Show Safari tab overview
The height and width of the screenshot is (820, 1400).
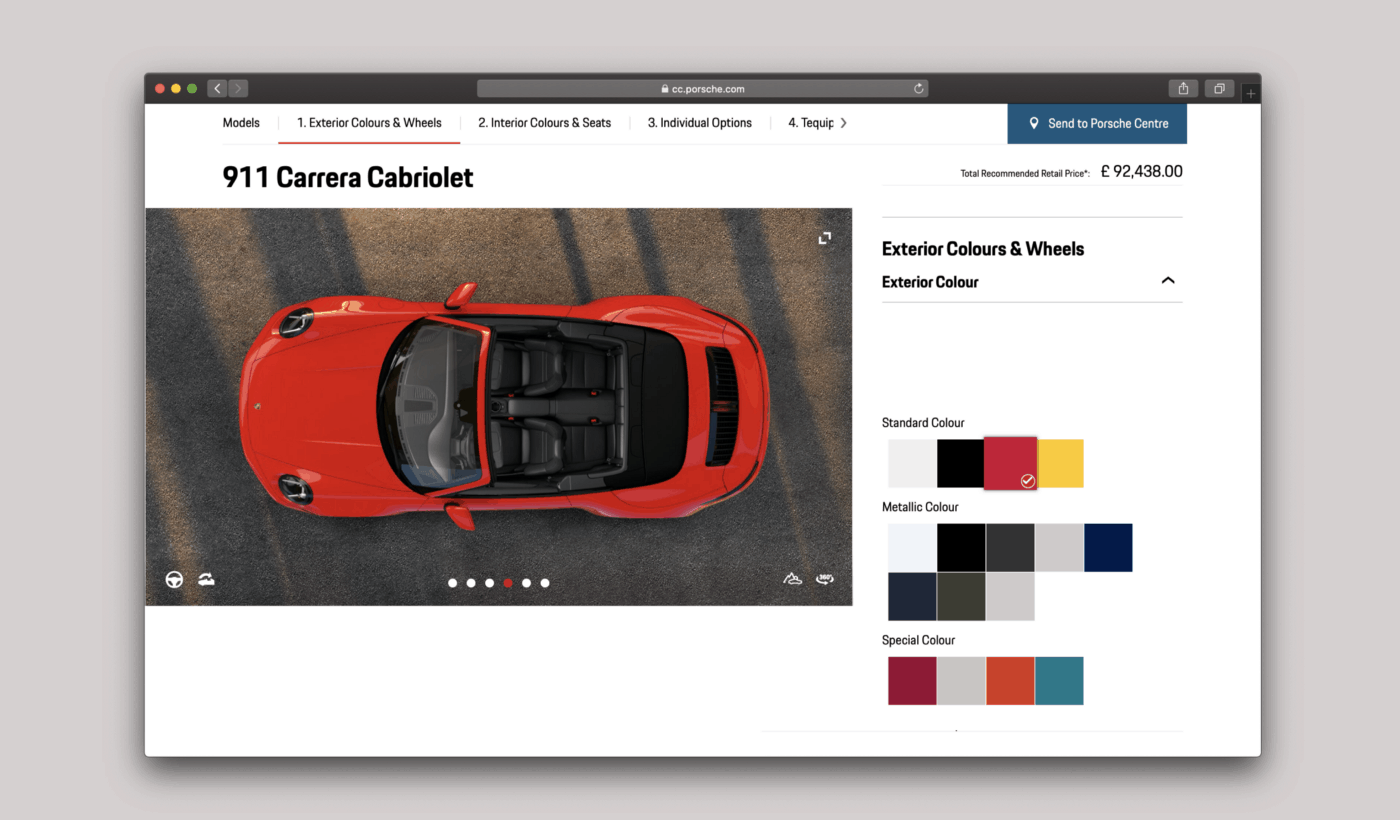click(x=1219, y=89)
